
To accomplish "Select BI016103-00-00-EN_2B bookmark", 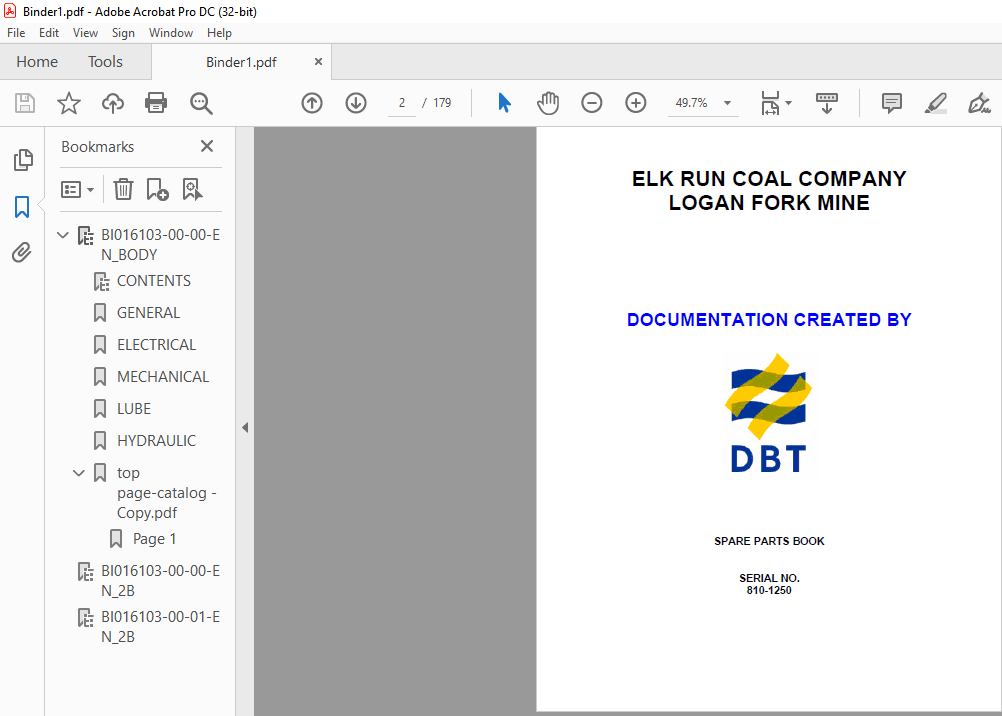I will 160,580.
